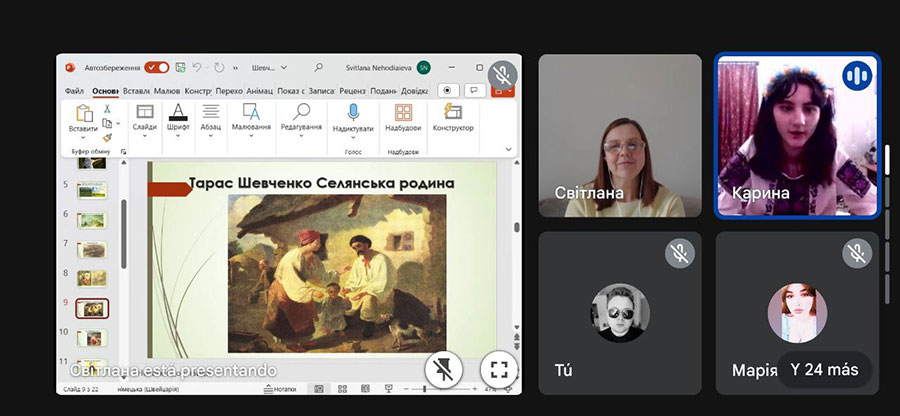The image size is (900, 416).
Task: Select the Format Painter brush
Action: point(107,138)
